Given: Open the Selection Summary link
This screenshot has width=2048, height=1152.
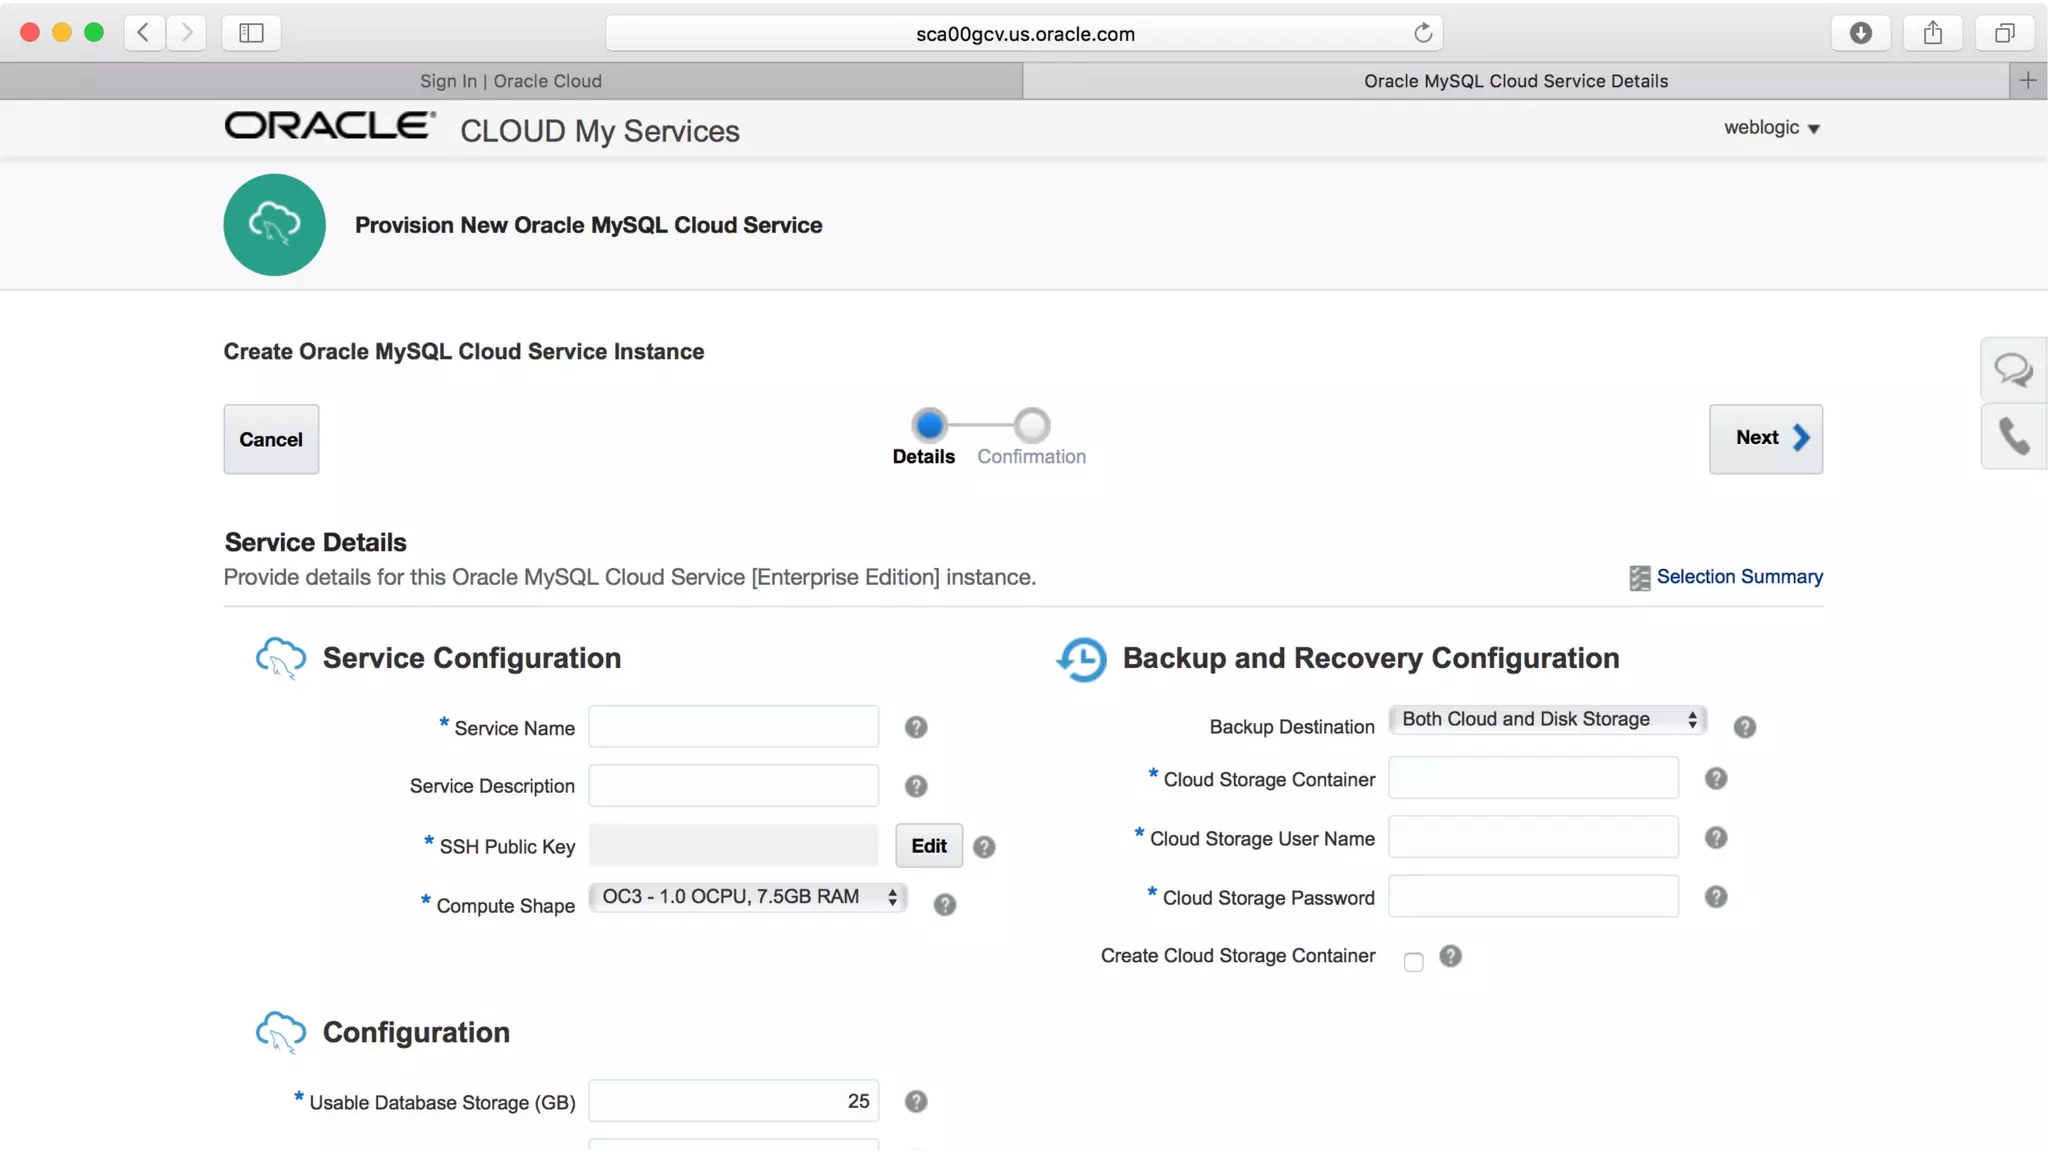Looking at the screenshot, I should 1738,577.
